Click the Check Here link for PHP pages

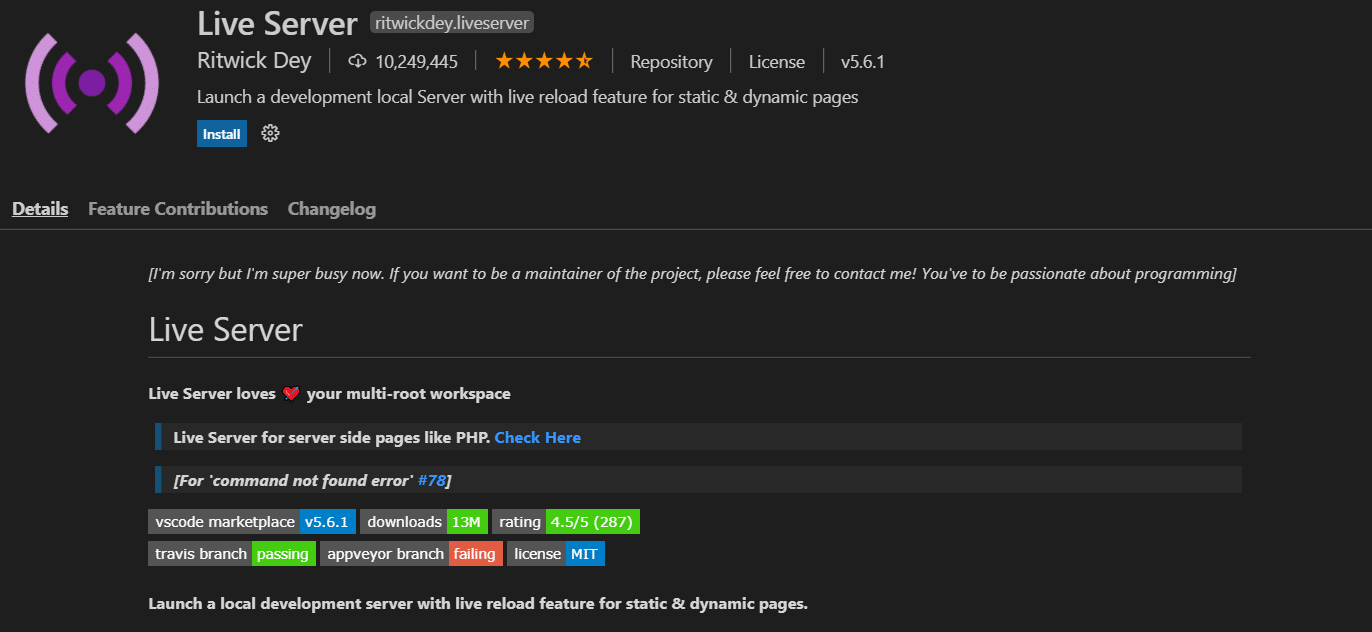[537, 437]
